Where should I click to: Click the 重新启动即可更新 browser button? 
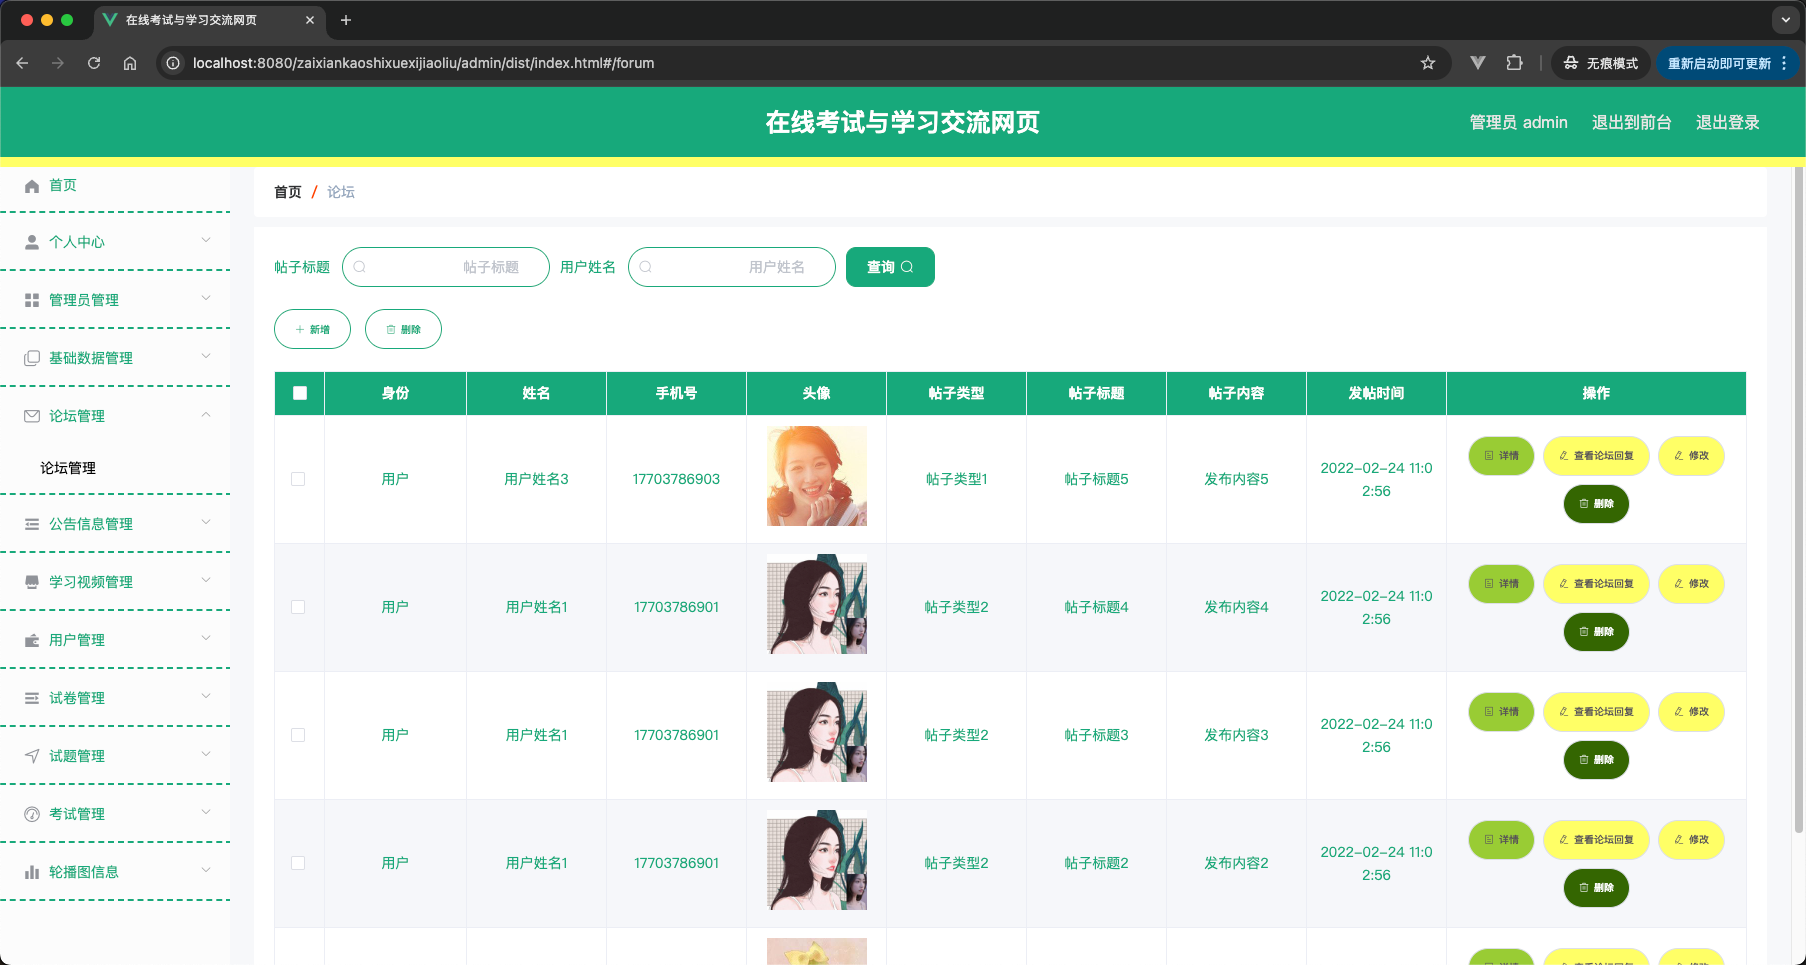tap(1727, 63)
